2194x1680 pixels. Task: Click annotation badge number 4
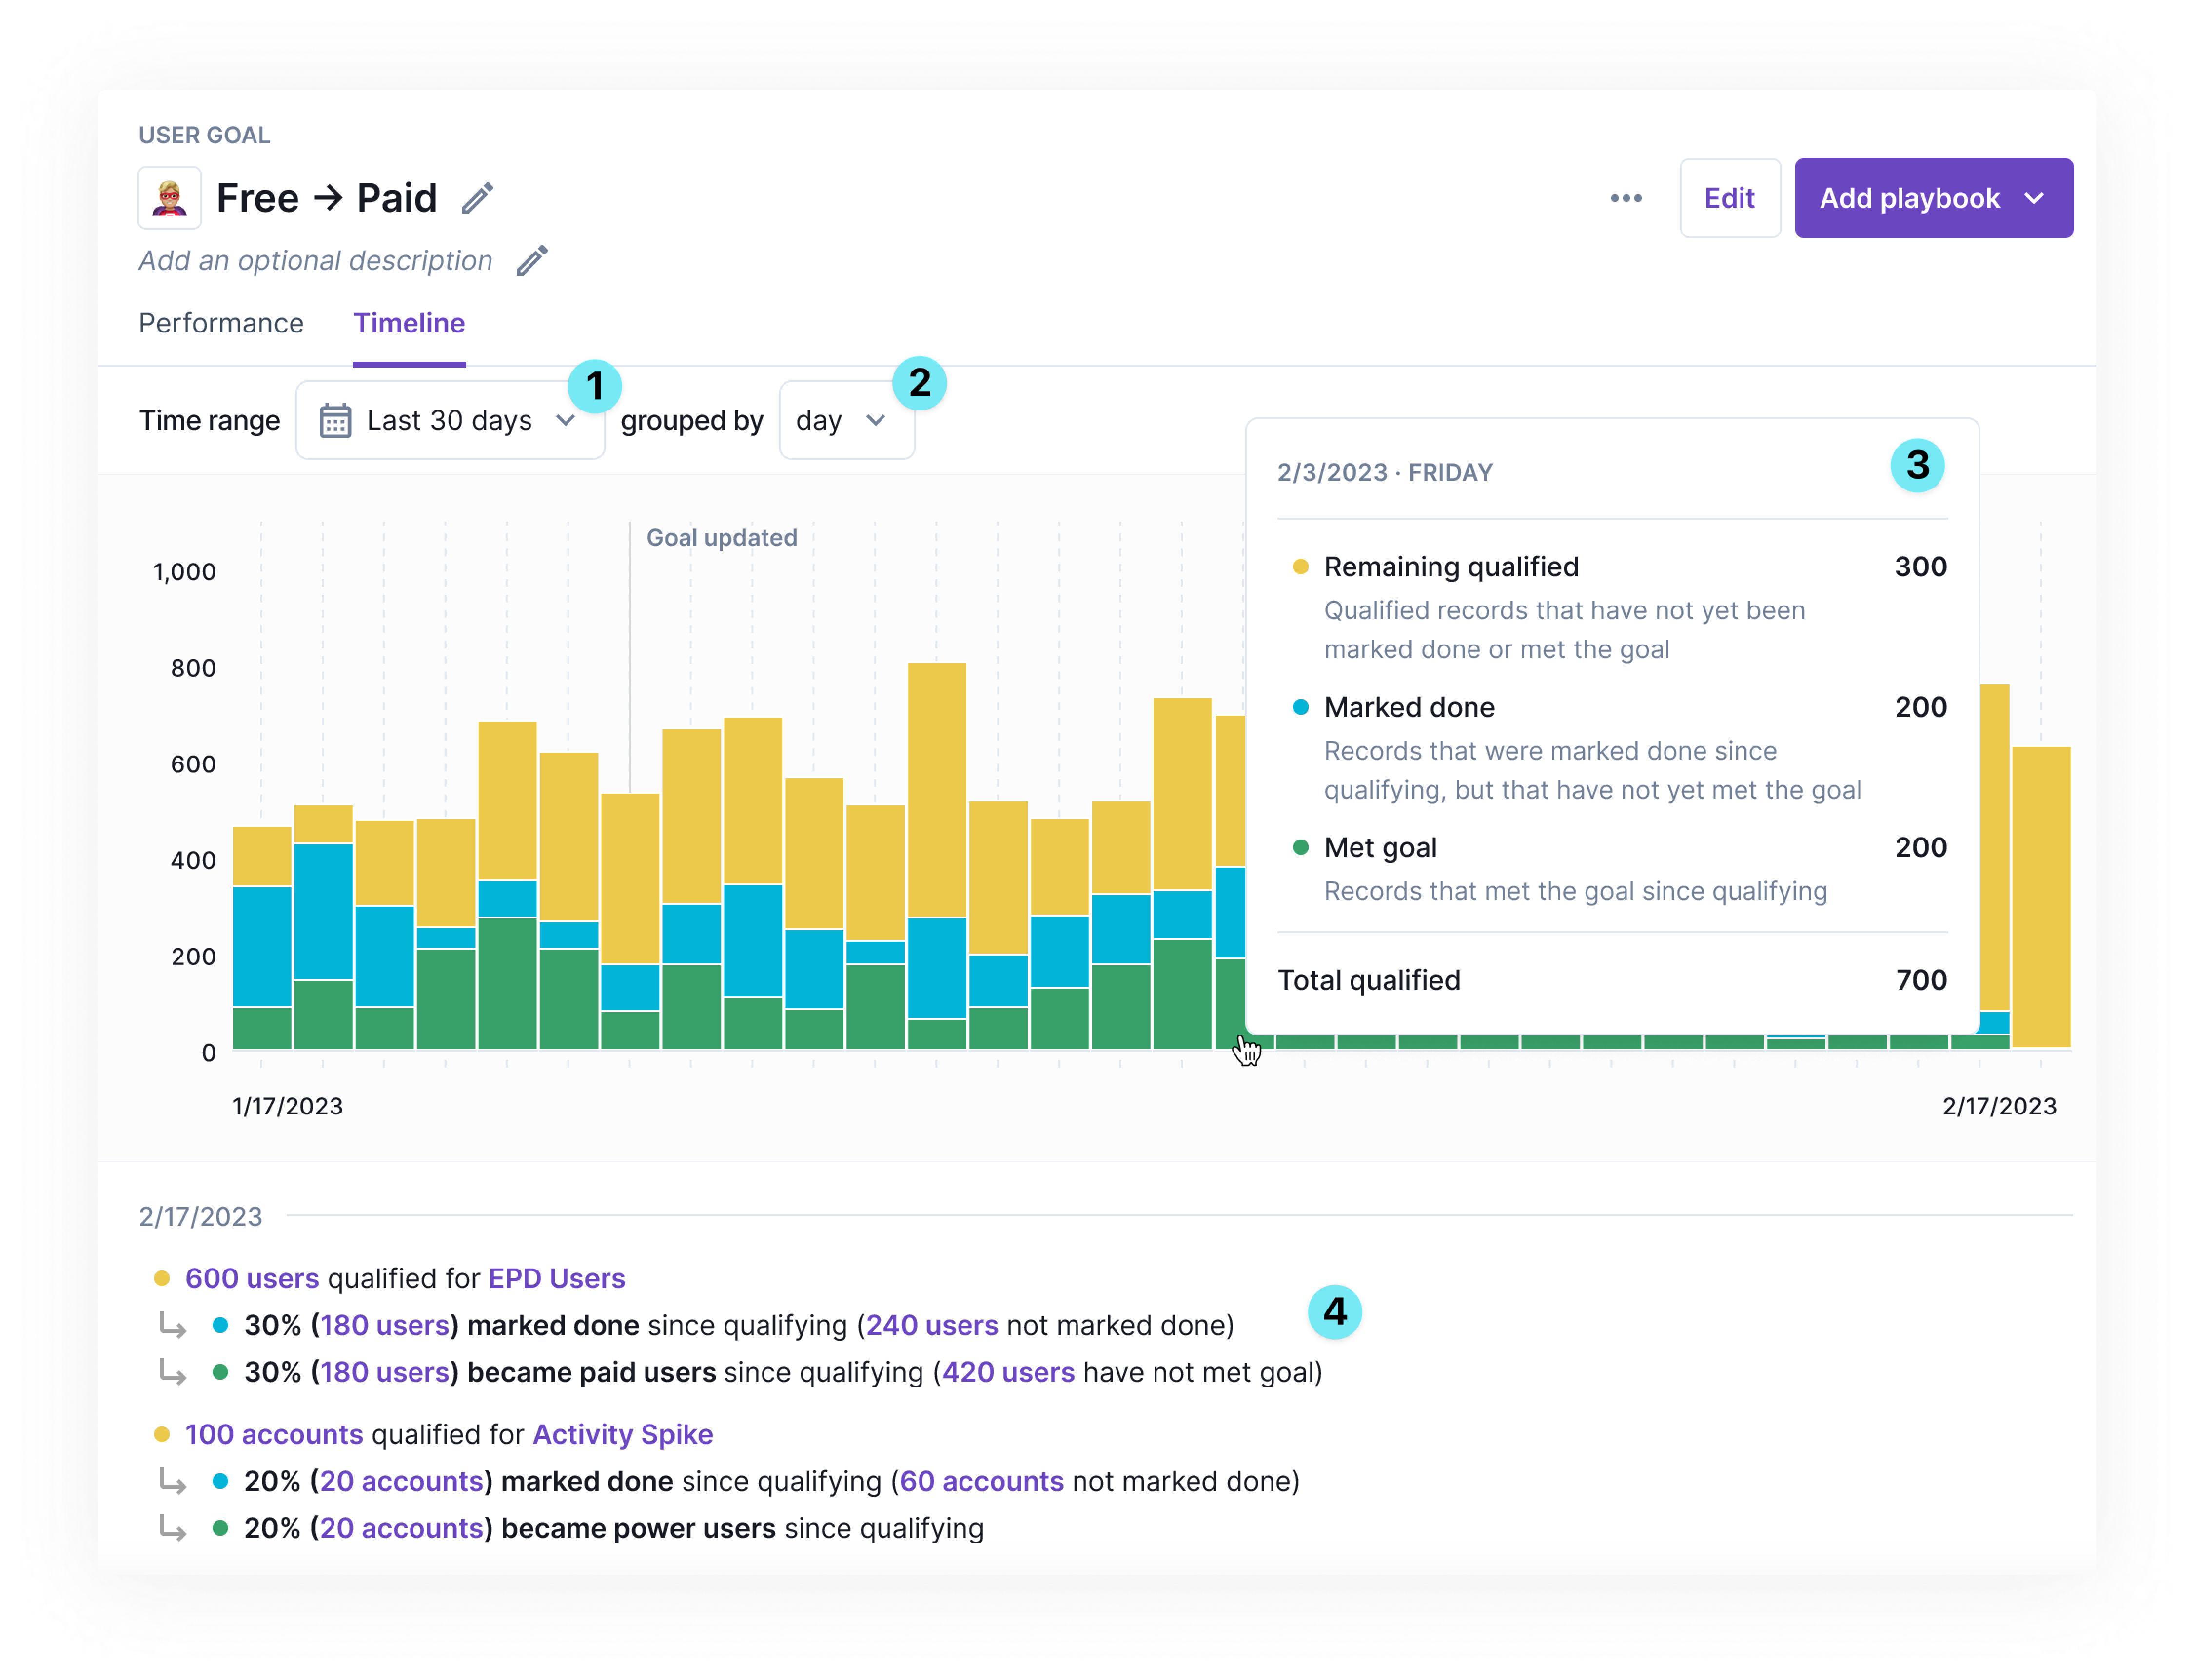pyautogui.click(x=1334, y=1312)
